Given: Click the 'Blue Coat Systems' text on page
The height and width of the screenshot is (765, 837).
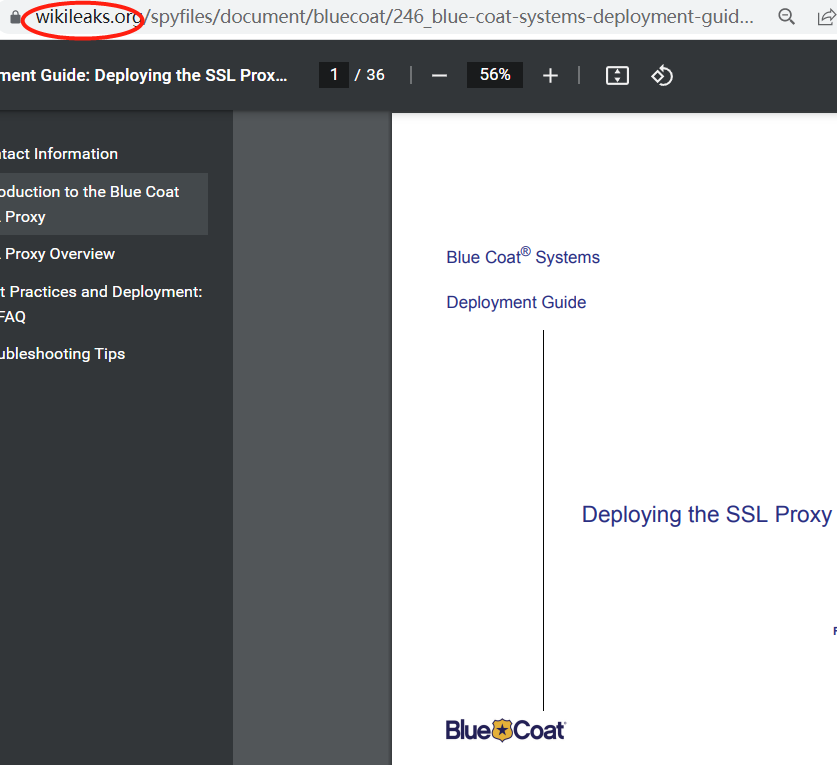Looking at the screenshot, I should pyautogui.click(x=523, y=256).
